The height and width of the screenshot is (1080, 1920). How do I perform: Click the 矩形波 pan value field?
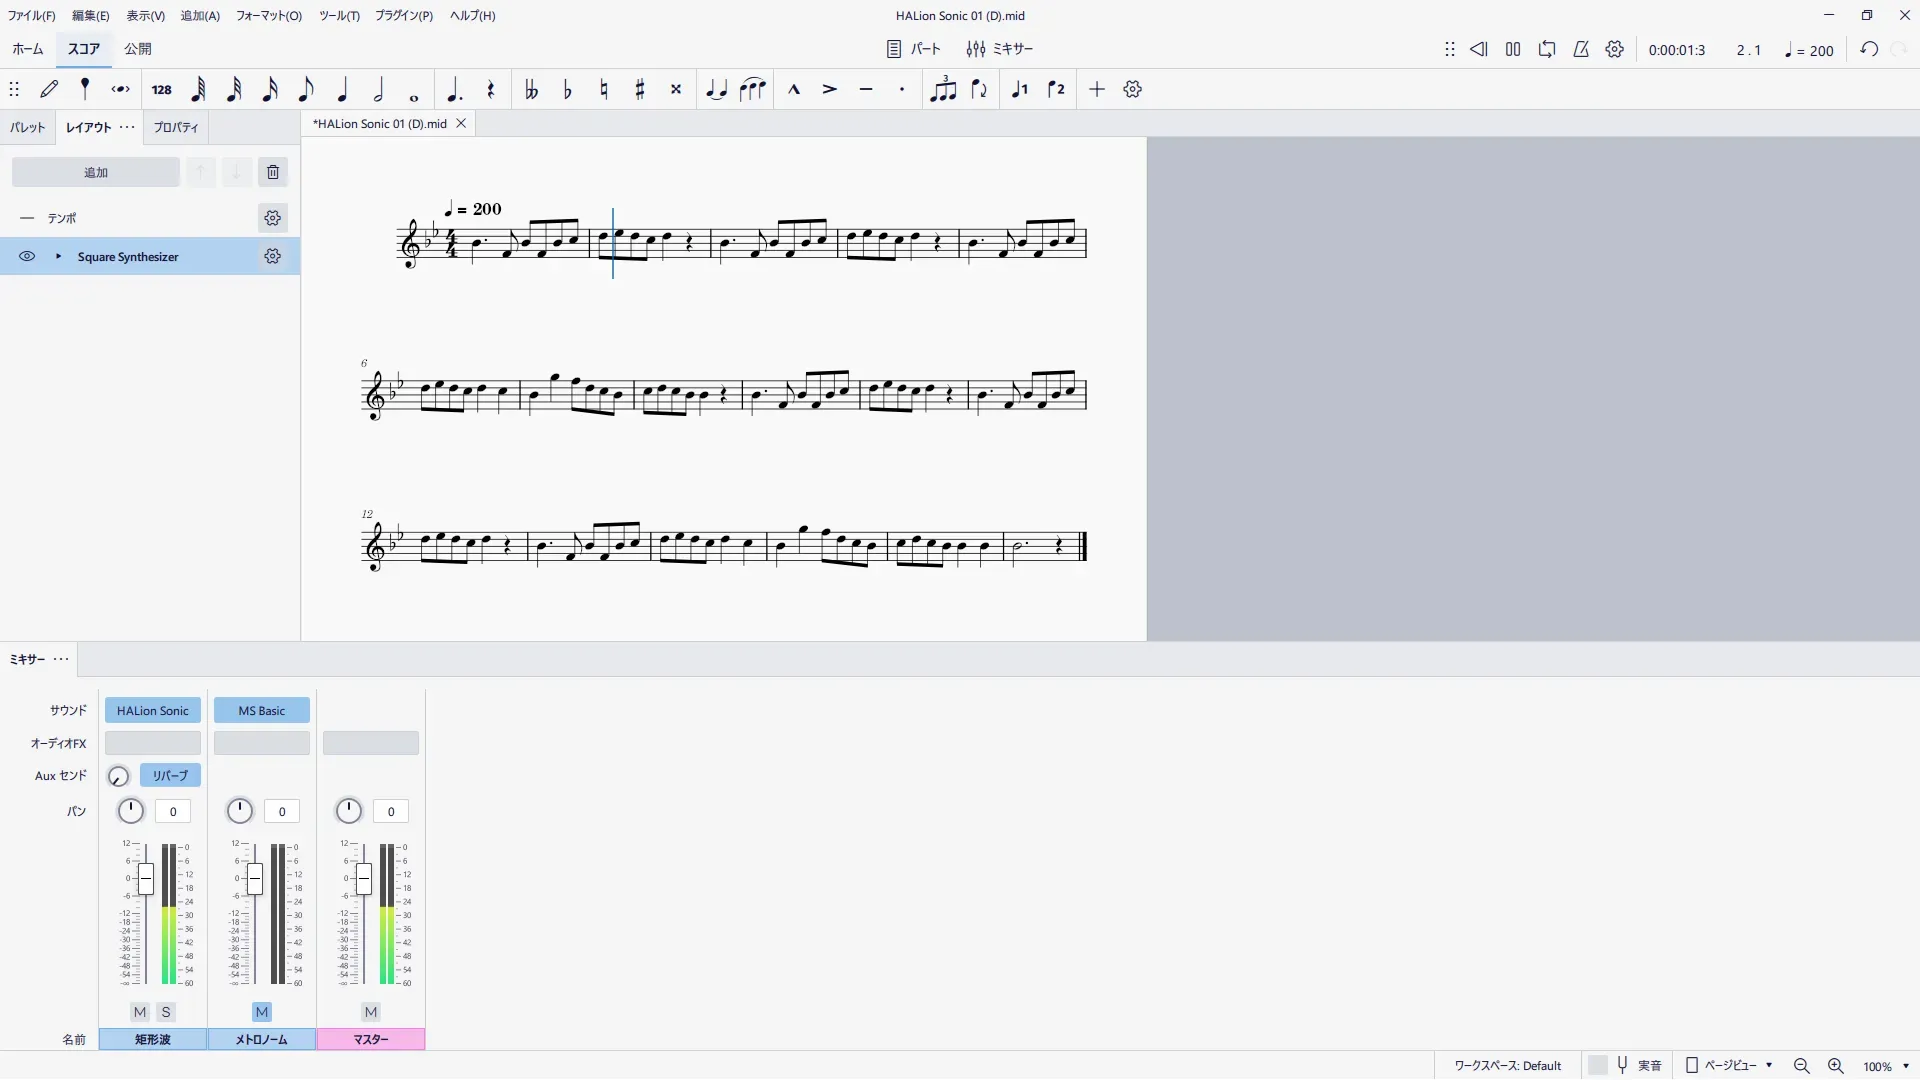coord(173,812)
